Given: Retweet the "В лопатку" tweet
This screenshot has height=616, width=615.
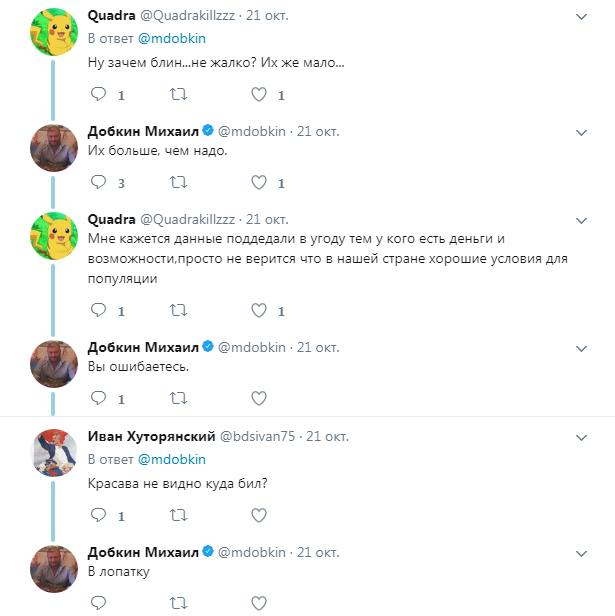Looking at the screenshot, I should pos(178,603).
